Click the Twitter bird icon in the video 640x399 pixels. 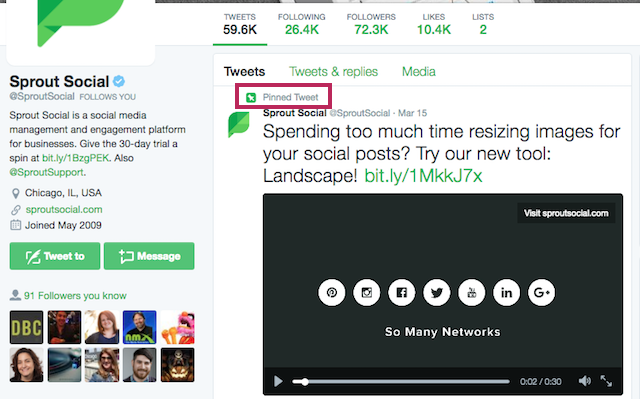[x=437, y=293]
